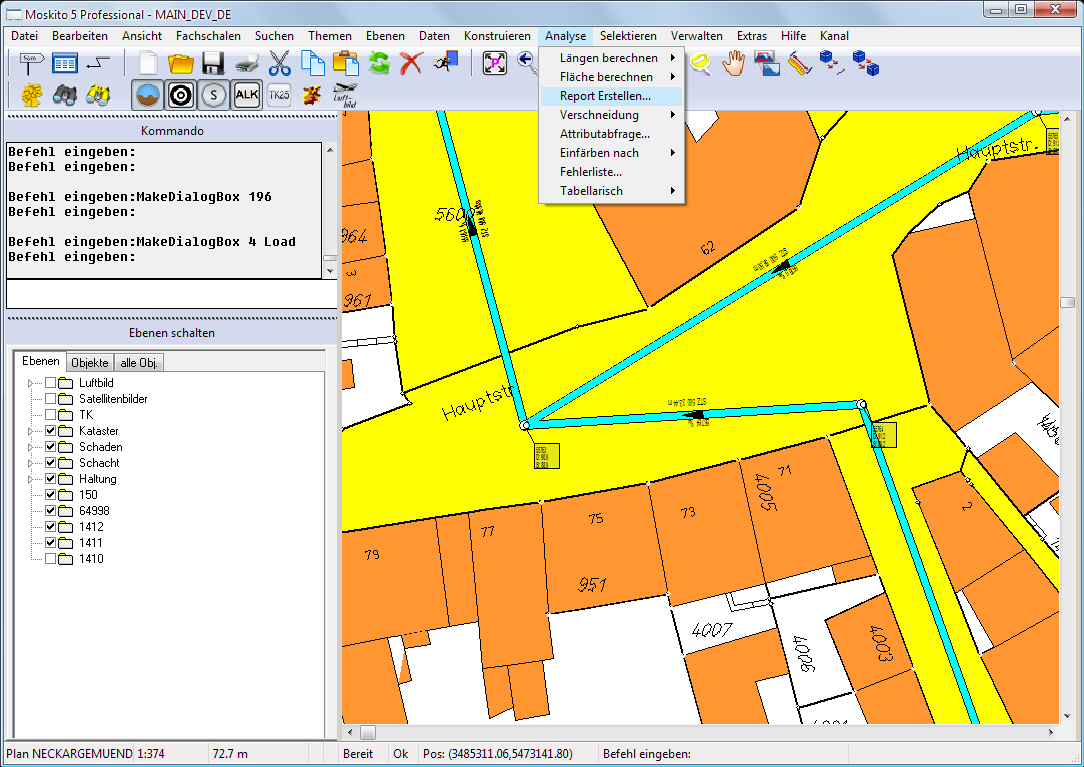Enable the Luftbild layer checkbox
This screenshot has width=1084, height=767.
(50, 383)
